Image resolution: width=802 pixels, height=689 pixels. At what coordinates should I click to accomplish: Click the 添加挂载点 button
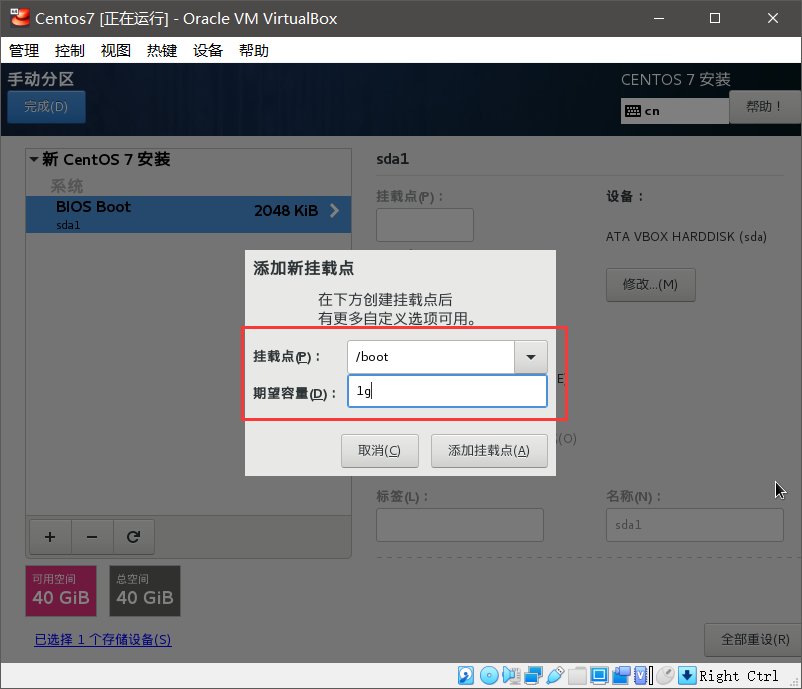click(489, 450)
